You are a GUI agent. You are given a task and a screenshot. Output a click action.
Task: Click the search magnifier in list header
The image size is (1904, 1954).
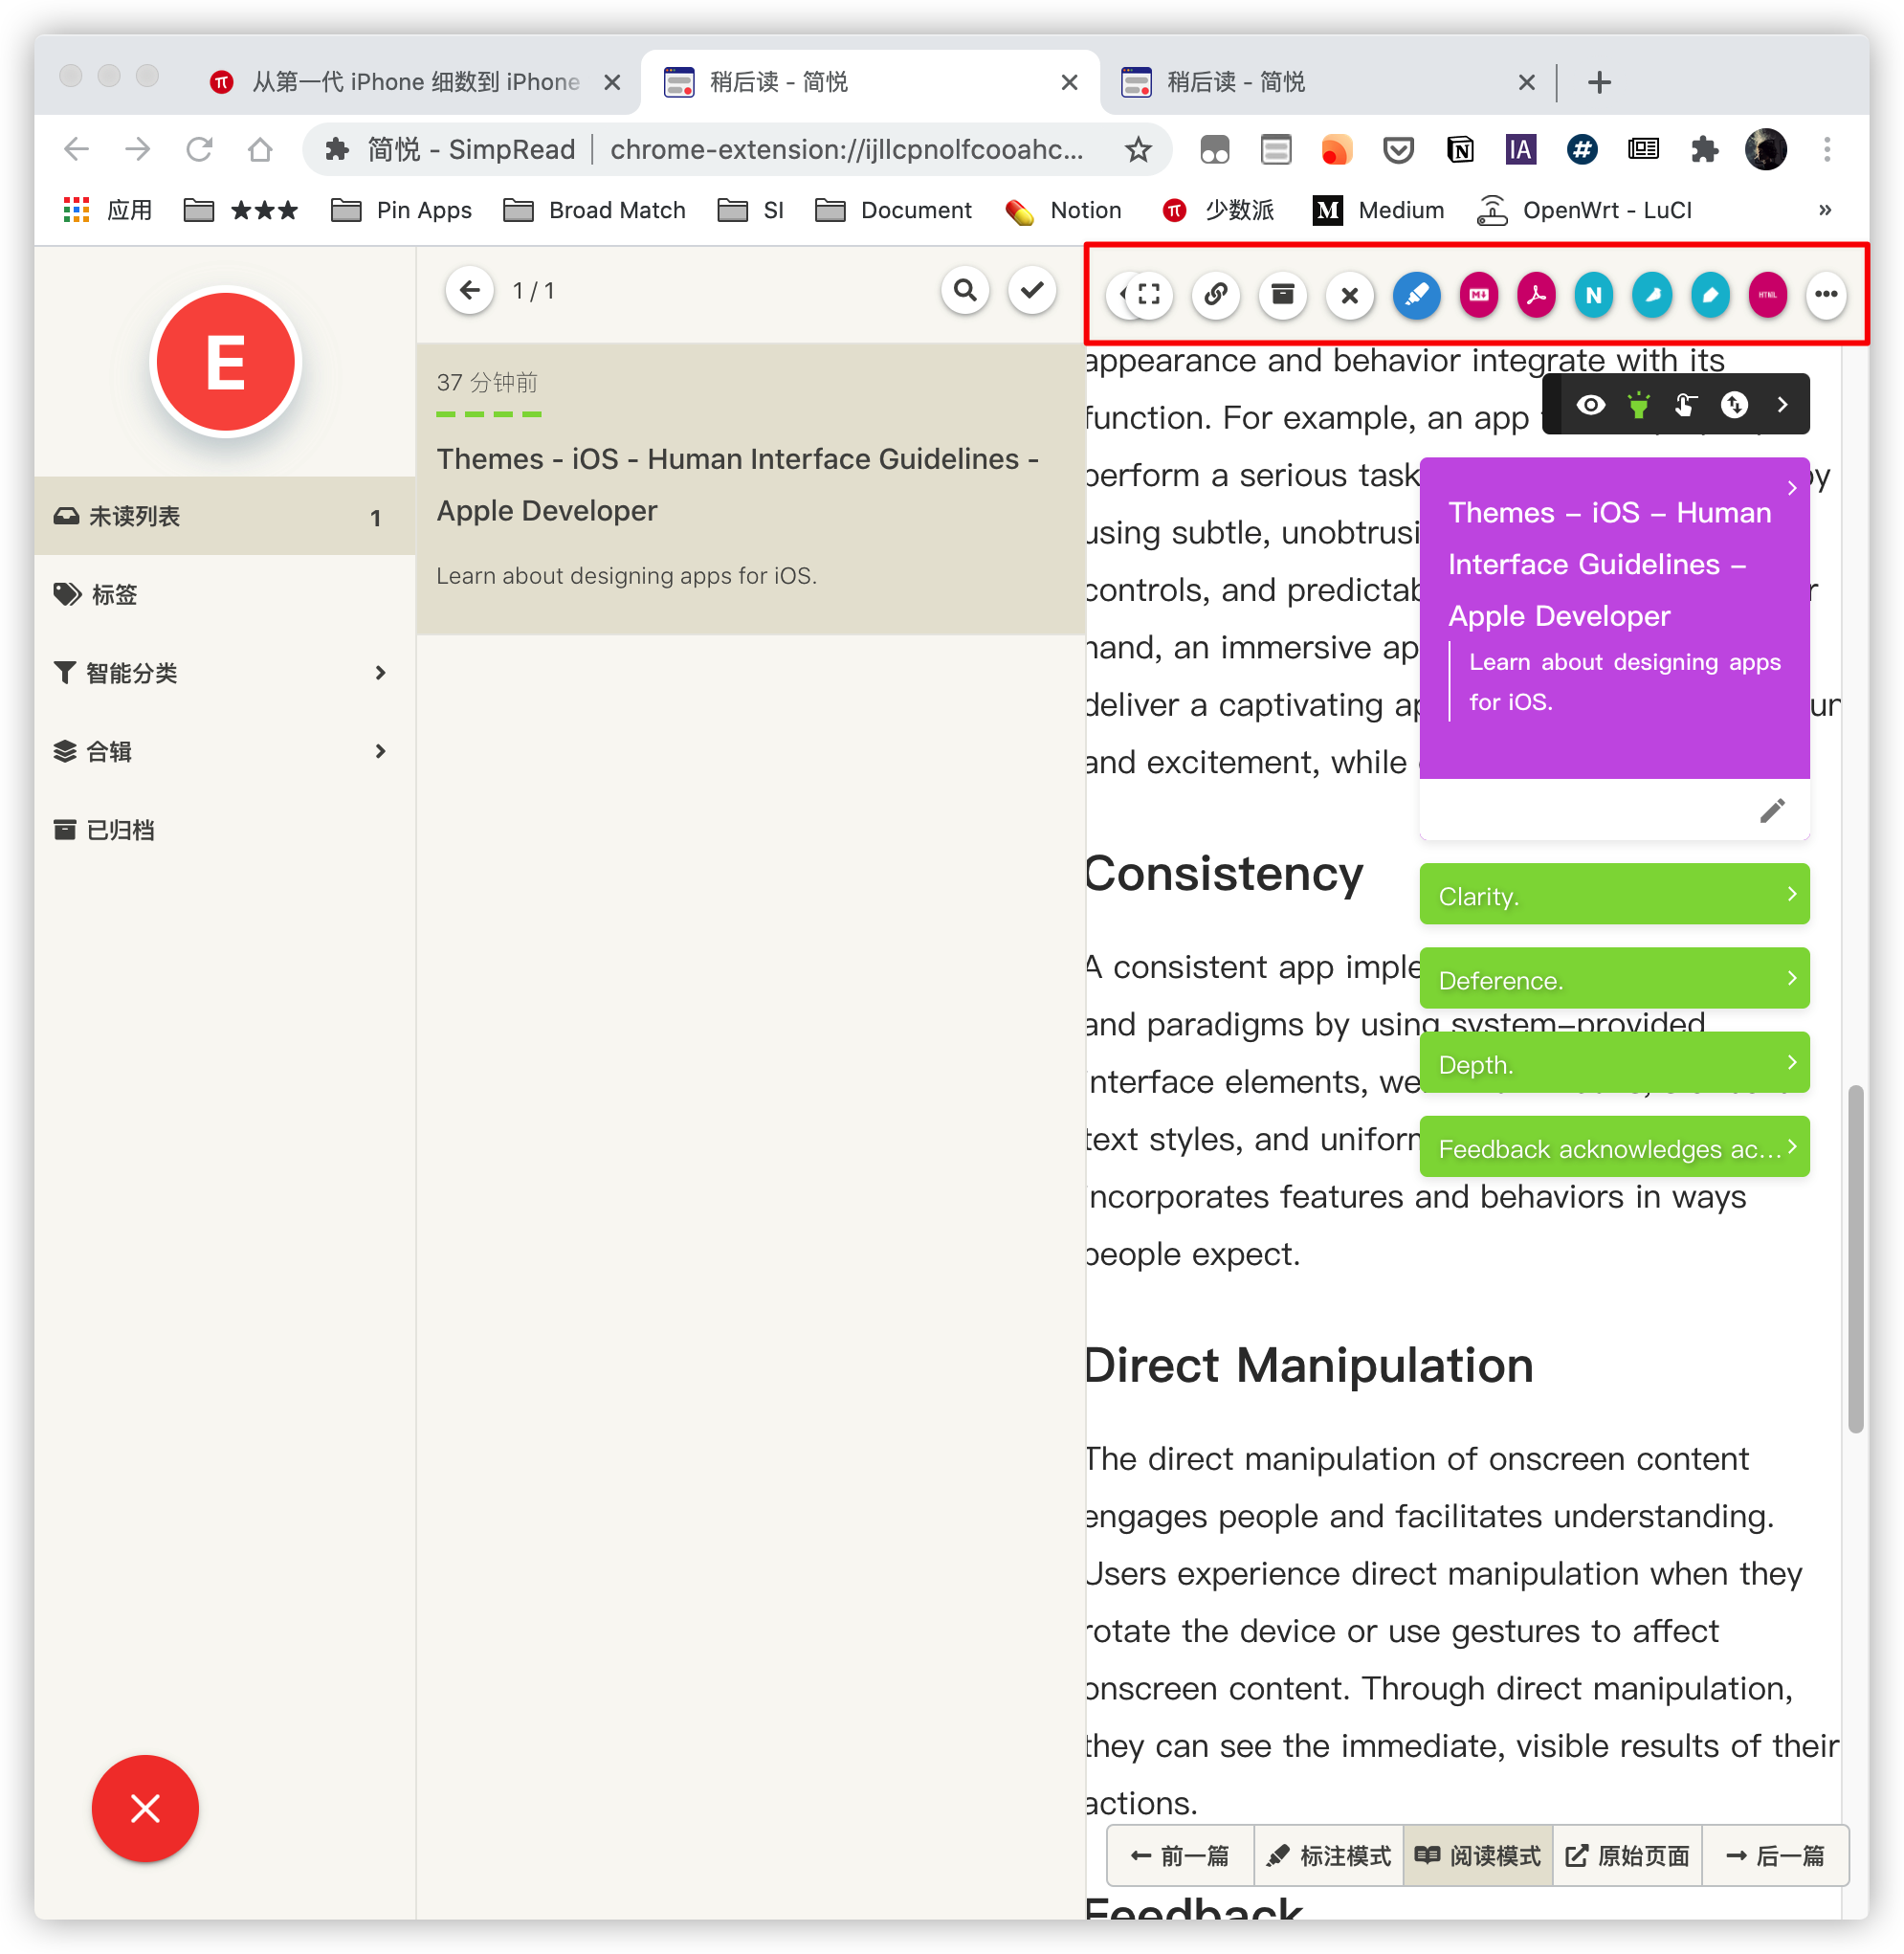pos(965,291)
